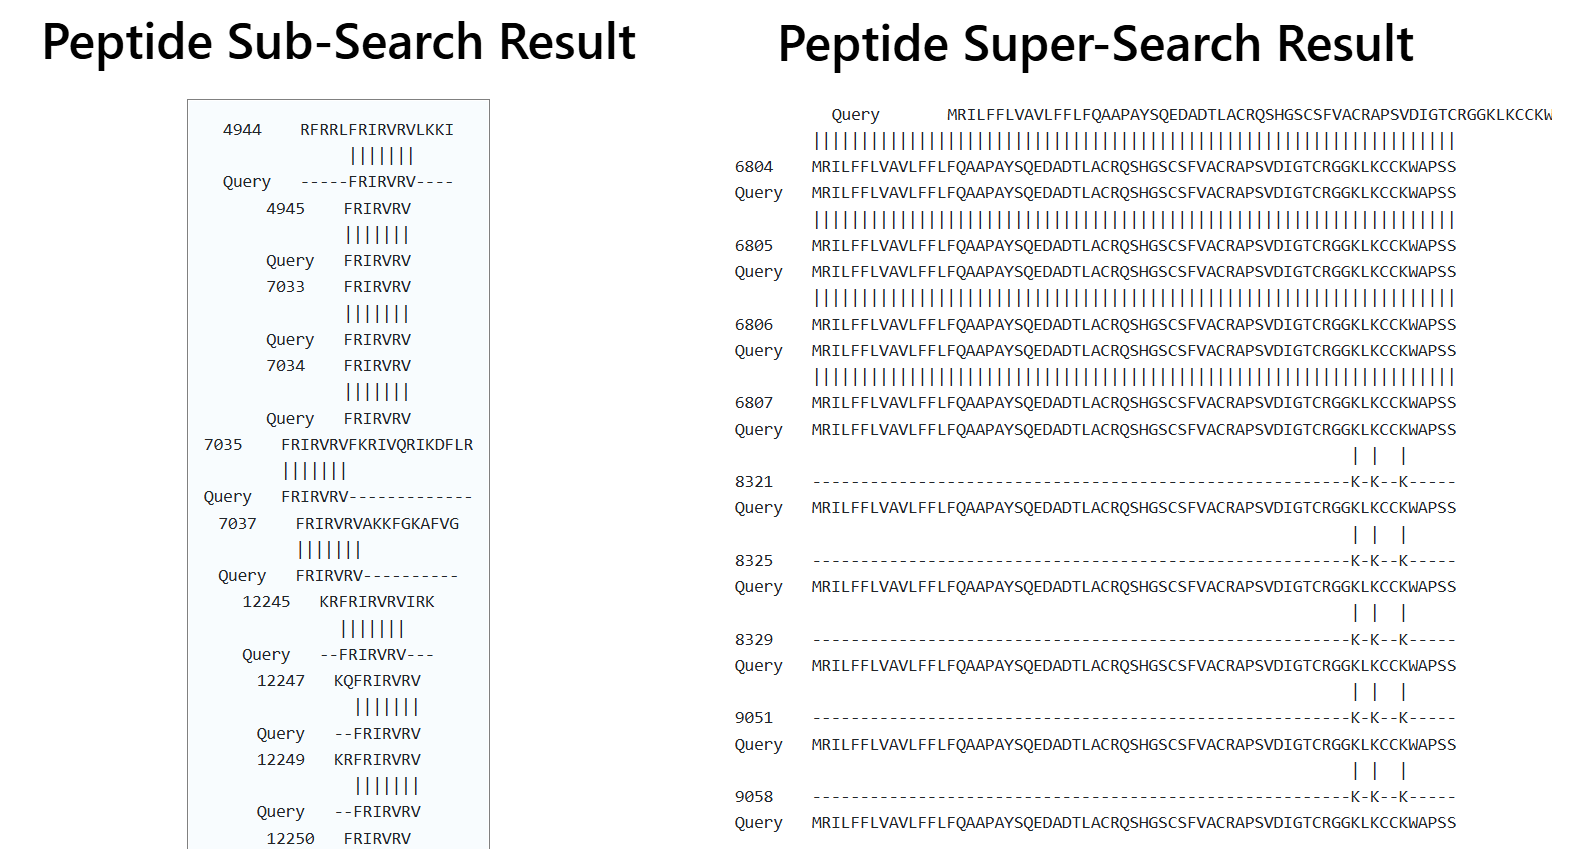Click the FRIRVRVFKRIVQRIKDFLR sequence

point(377,445)
